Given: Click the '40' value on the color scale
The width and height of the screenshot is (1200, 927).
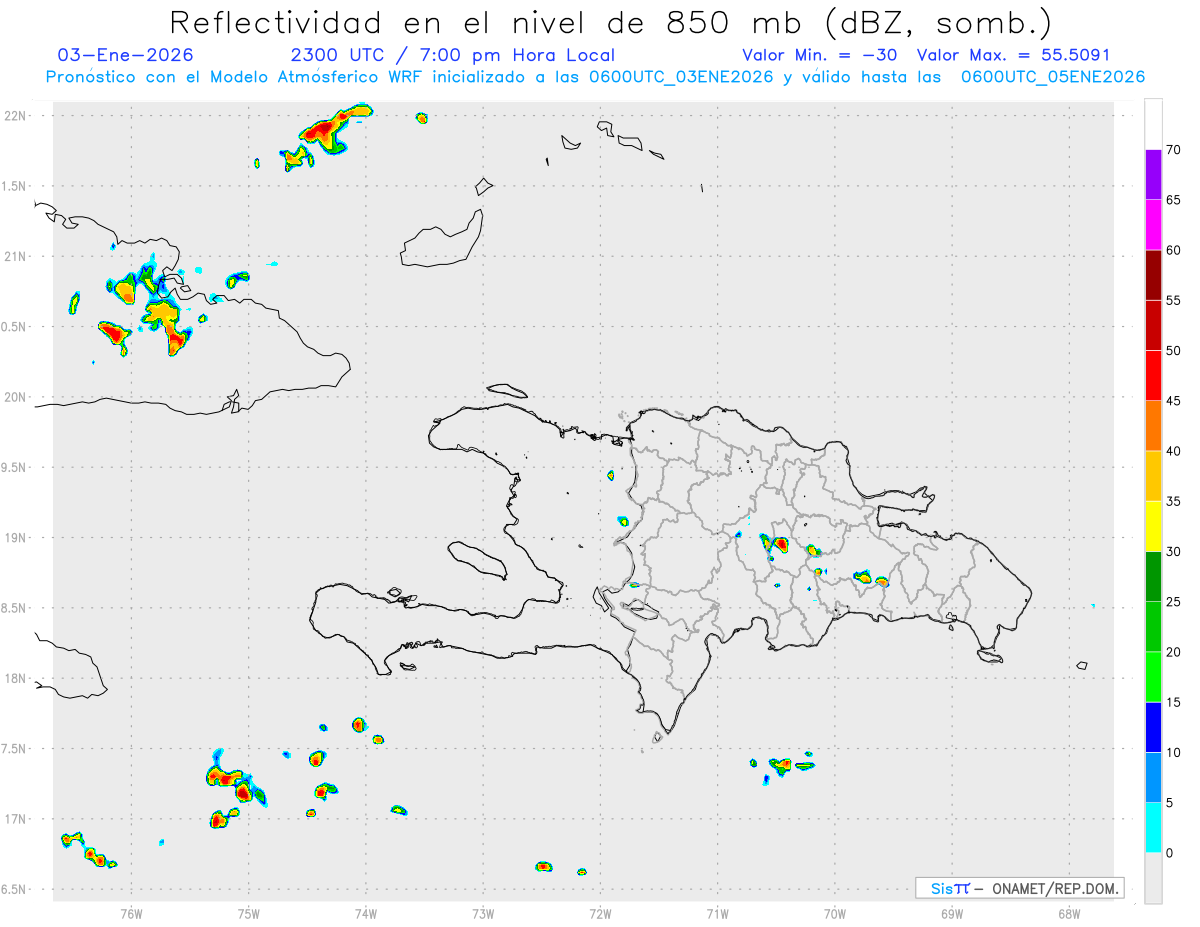Looking at the screenshot, I should (1173, 451).
